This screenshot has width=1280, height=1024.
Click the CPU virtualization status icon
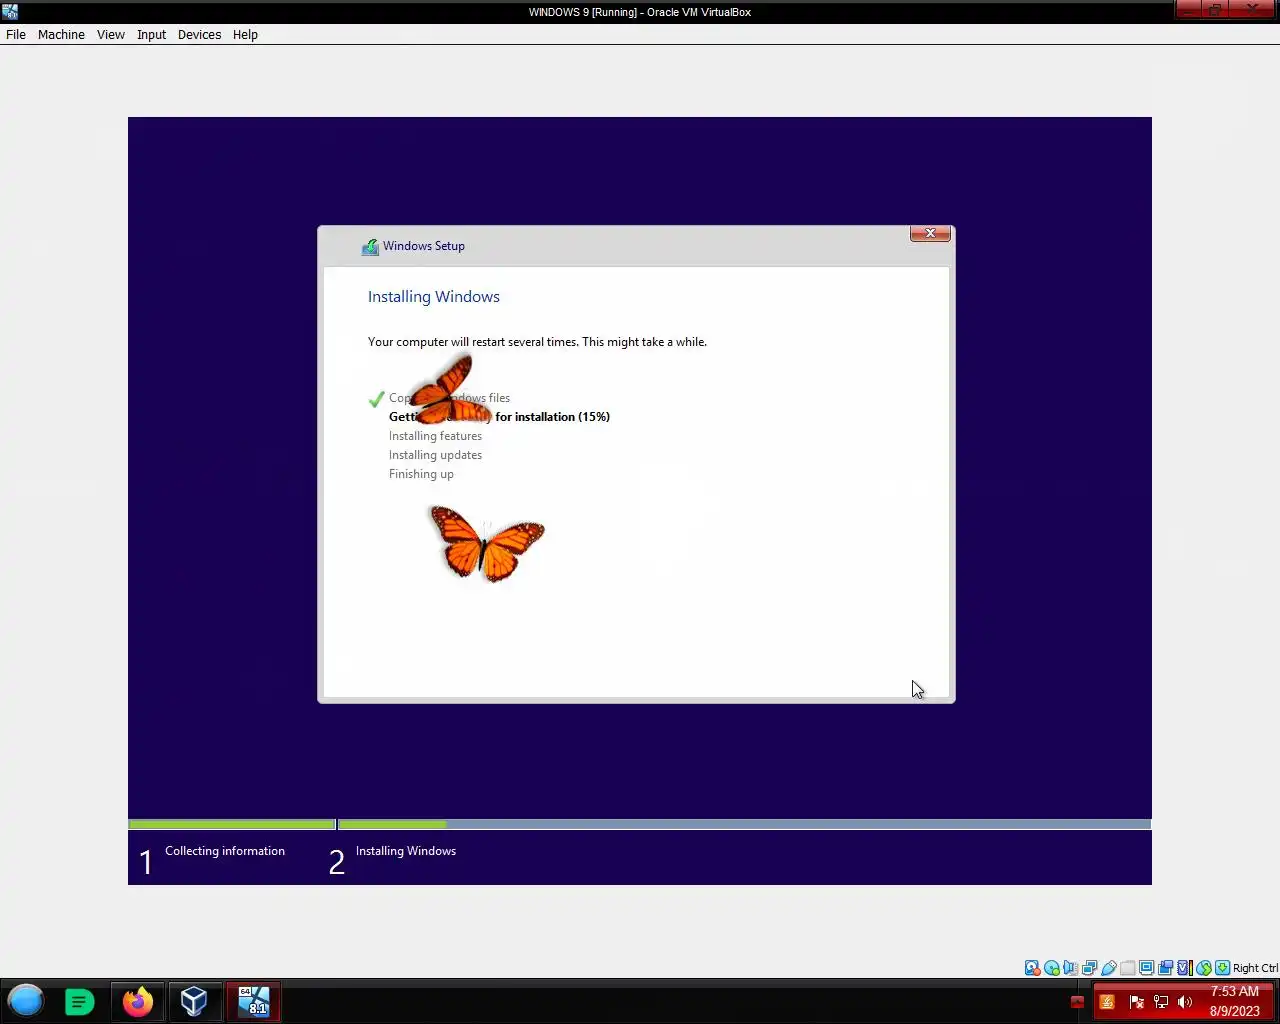click(x=1185, y=968)
